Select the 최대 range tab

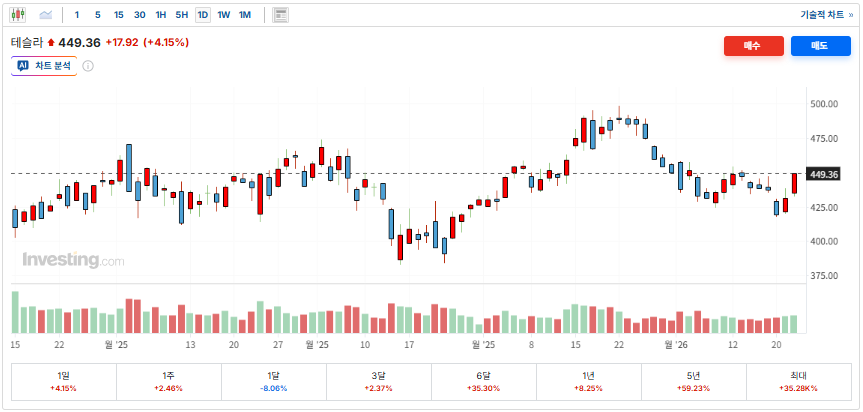click(x=799, y=381)
